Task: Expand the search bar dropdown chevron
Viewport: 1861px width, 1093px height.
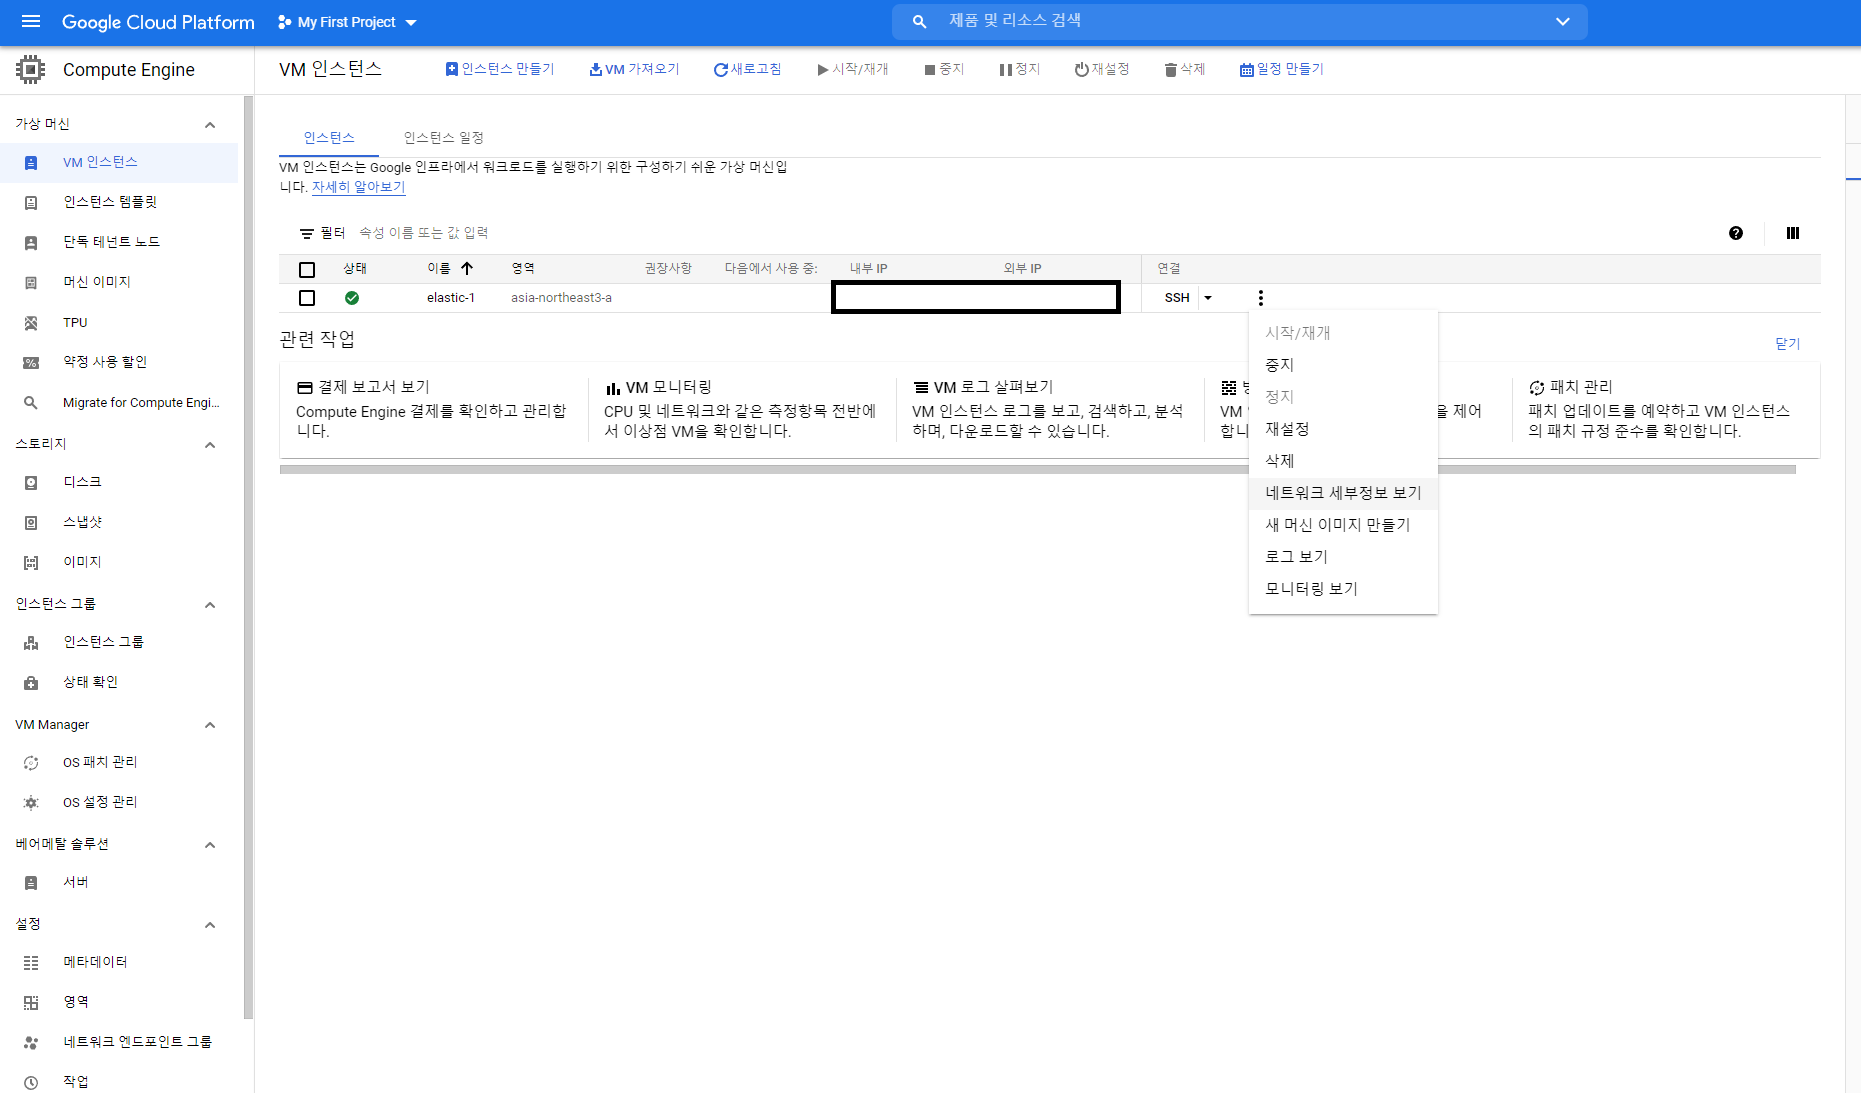Action: 1563,22
